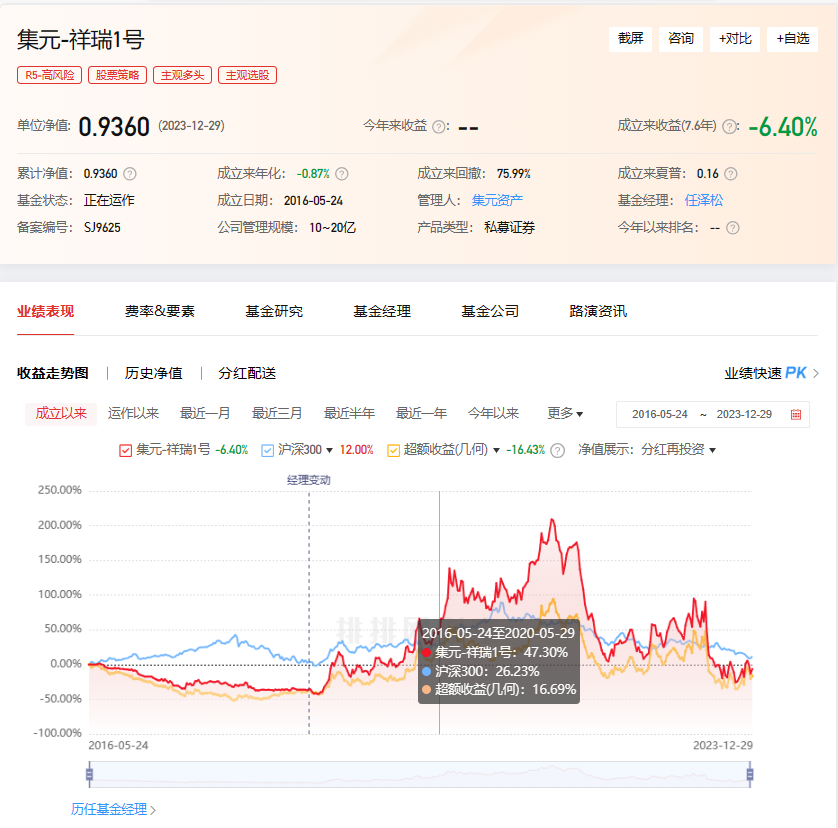This screenshot has height=828, width=838.
Task: Open manager 集元资产 link
Action: click(x=497, y=200)
